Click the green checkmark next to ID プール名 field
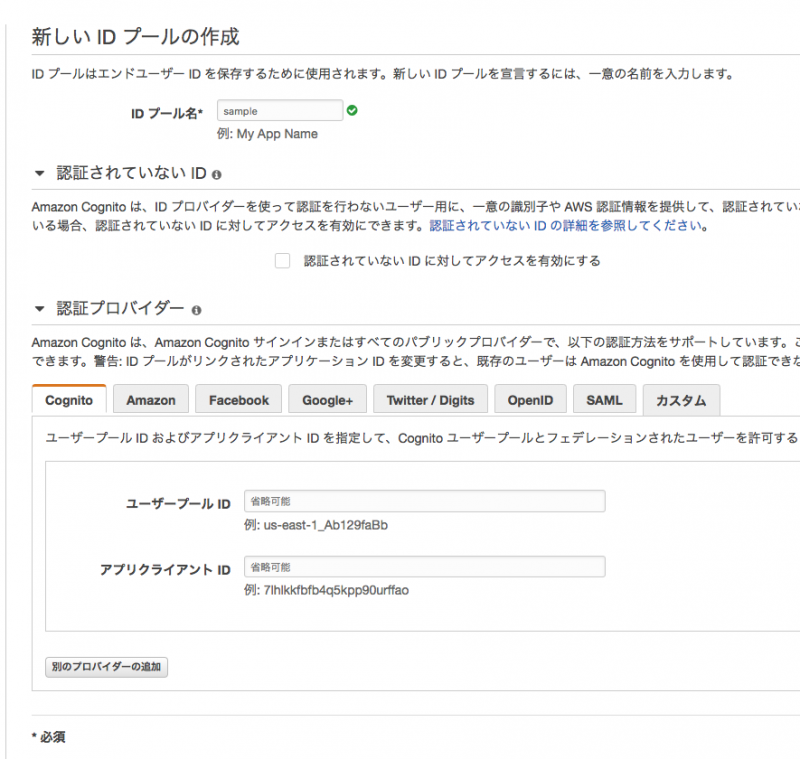The image size is (800, 759). click(352, 110)
